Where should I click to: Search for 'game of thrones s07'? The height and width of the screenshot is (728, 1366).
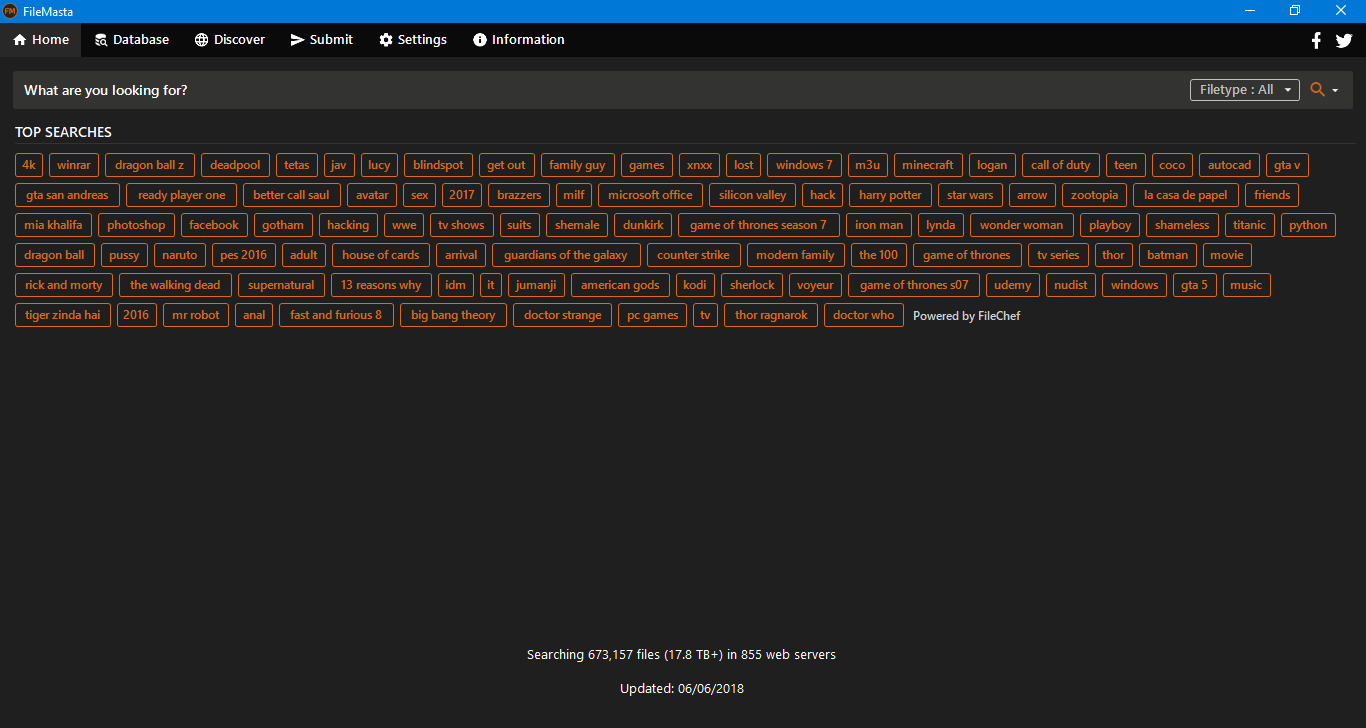(x=915, y=285)
